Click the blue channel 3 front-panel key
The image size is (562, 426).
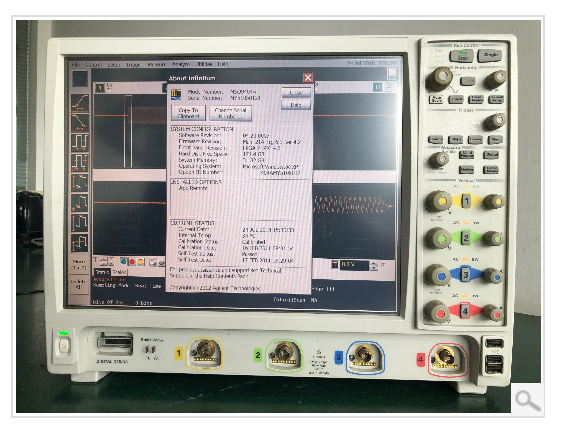click(465, 274)
